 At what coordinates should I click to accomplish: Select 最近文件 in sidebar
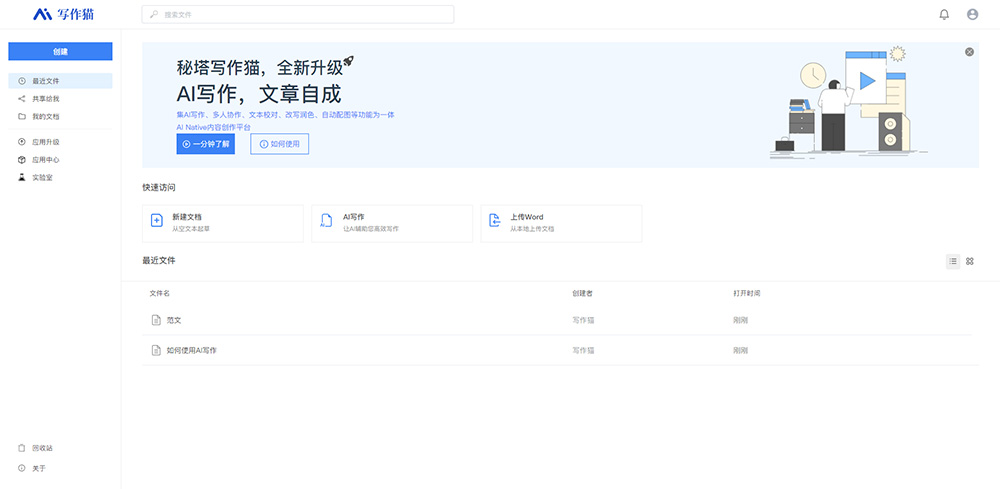[61, 81]
